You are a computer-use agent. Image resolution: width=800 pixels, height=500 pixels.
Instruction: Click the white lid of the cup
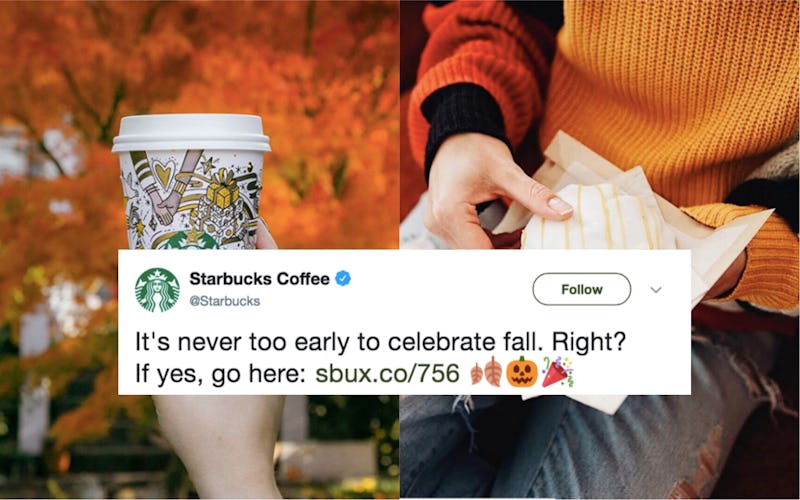coord(191,133)
